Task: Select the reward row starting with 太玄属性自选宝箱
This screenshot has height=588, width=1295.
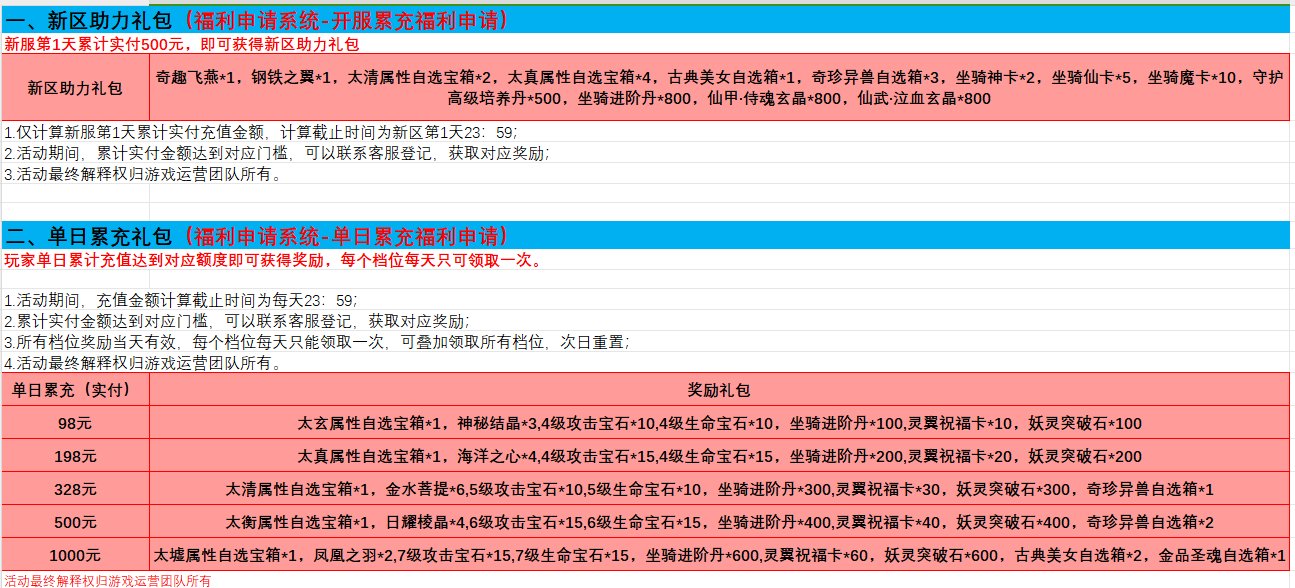Action: (719, 423)
